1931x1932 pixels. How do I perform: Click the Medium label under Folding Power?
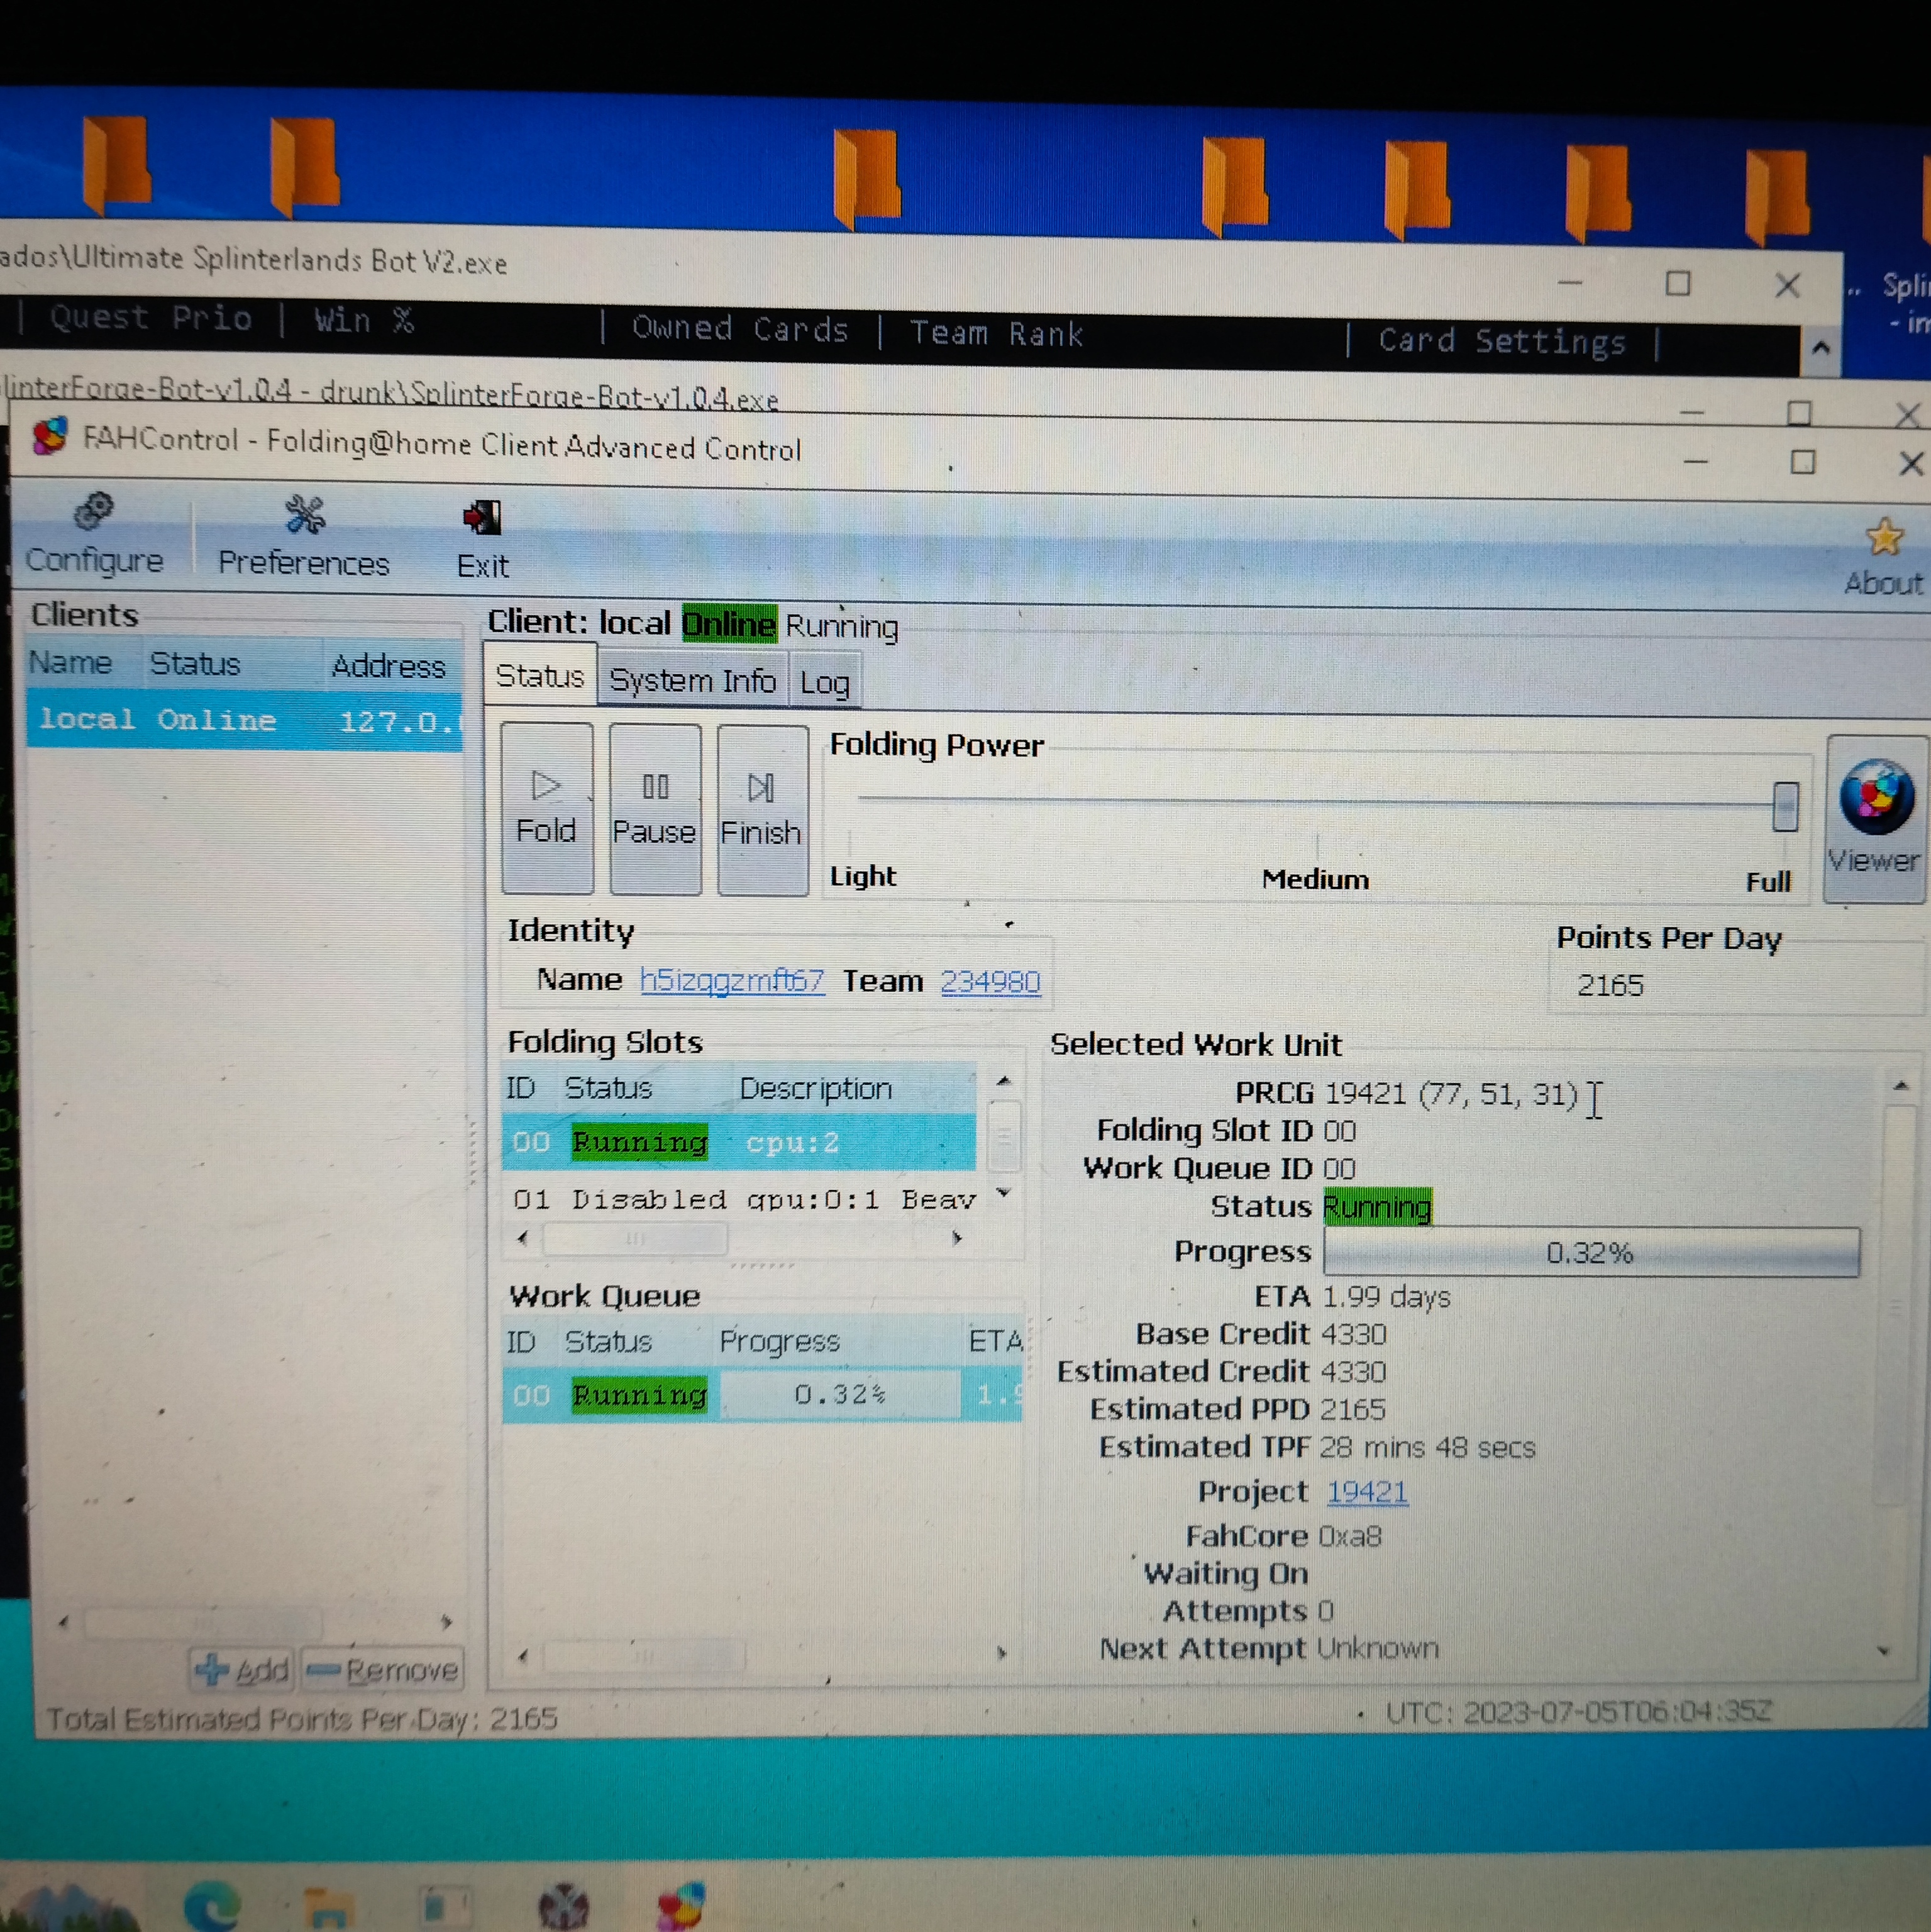(1315, 879)
